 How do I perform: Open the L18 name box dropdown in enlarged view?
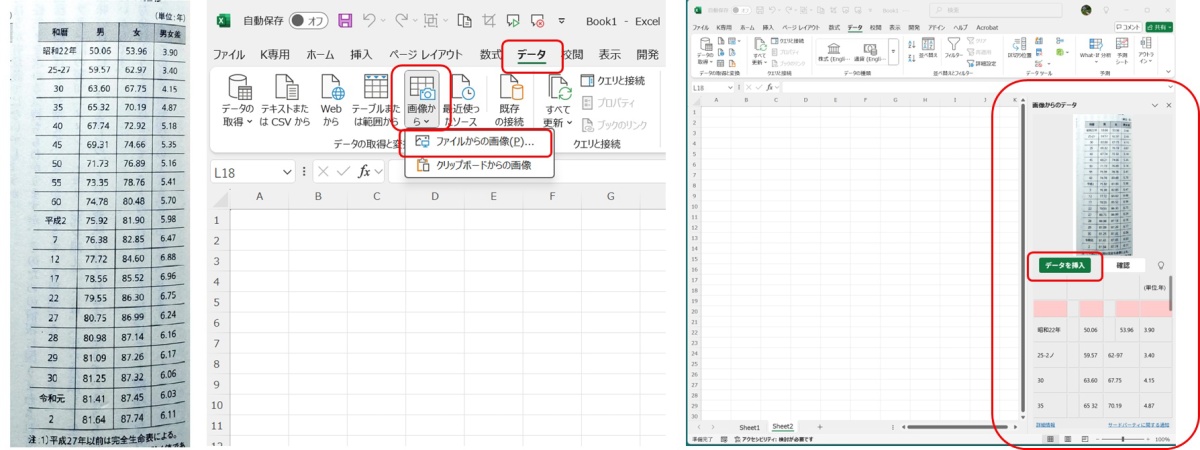click(x=287, y=172)
